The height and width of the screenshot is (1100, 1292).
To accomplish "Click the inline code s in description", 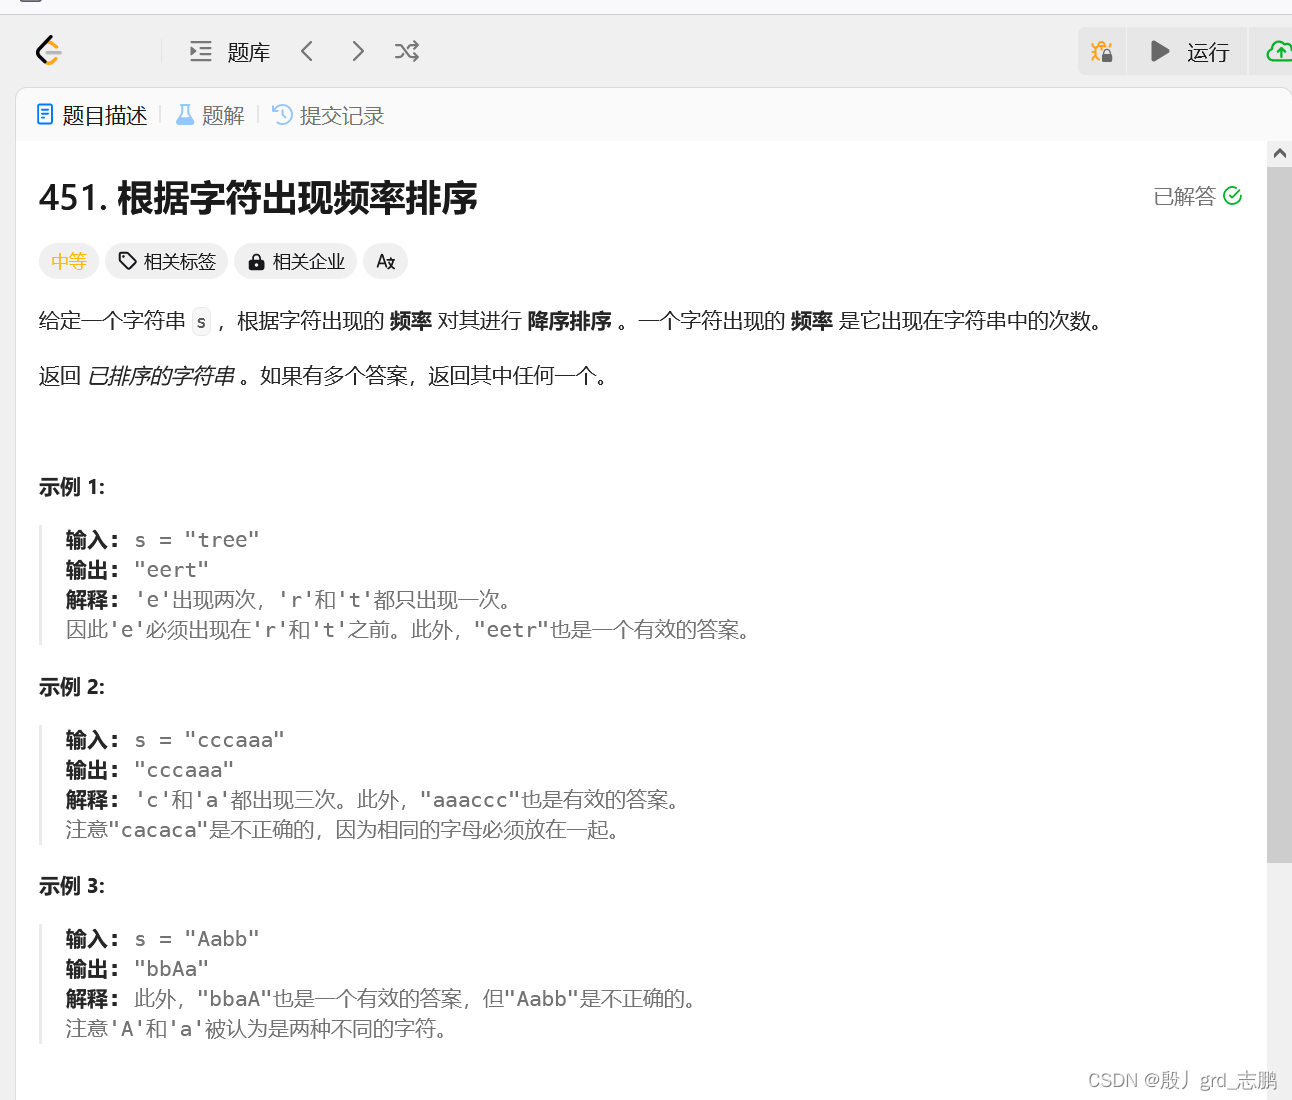I will [201, 321].
